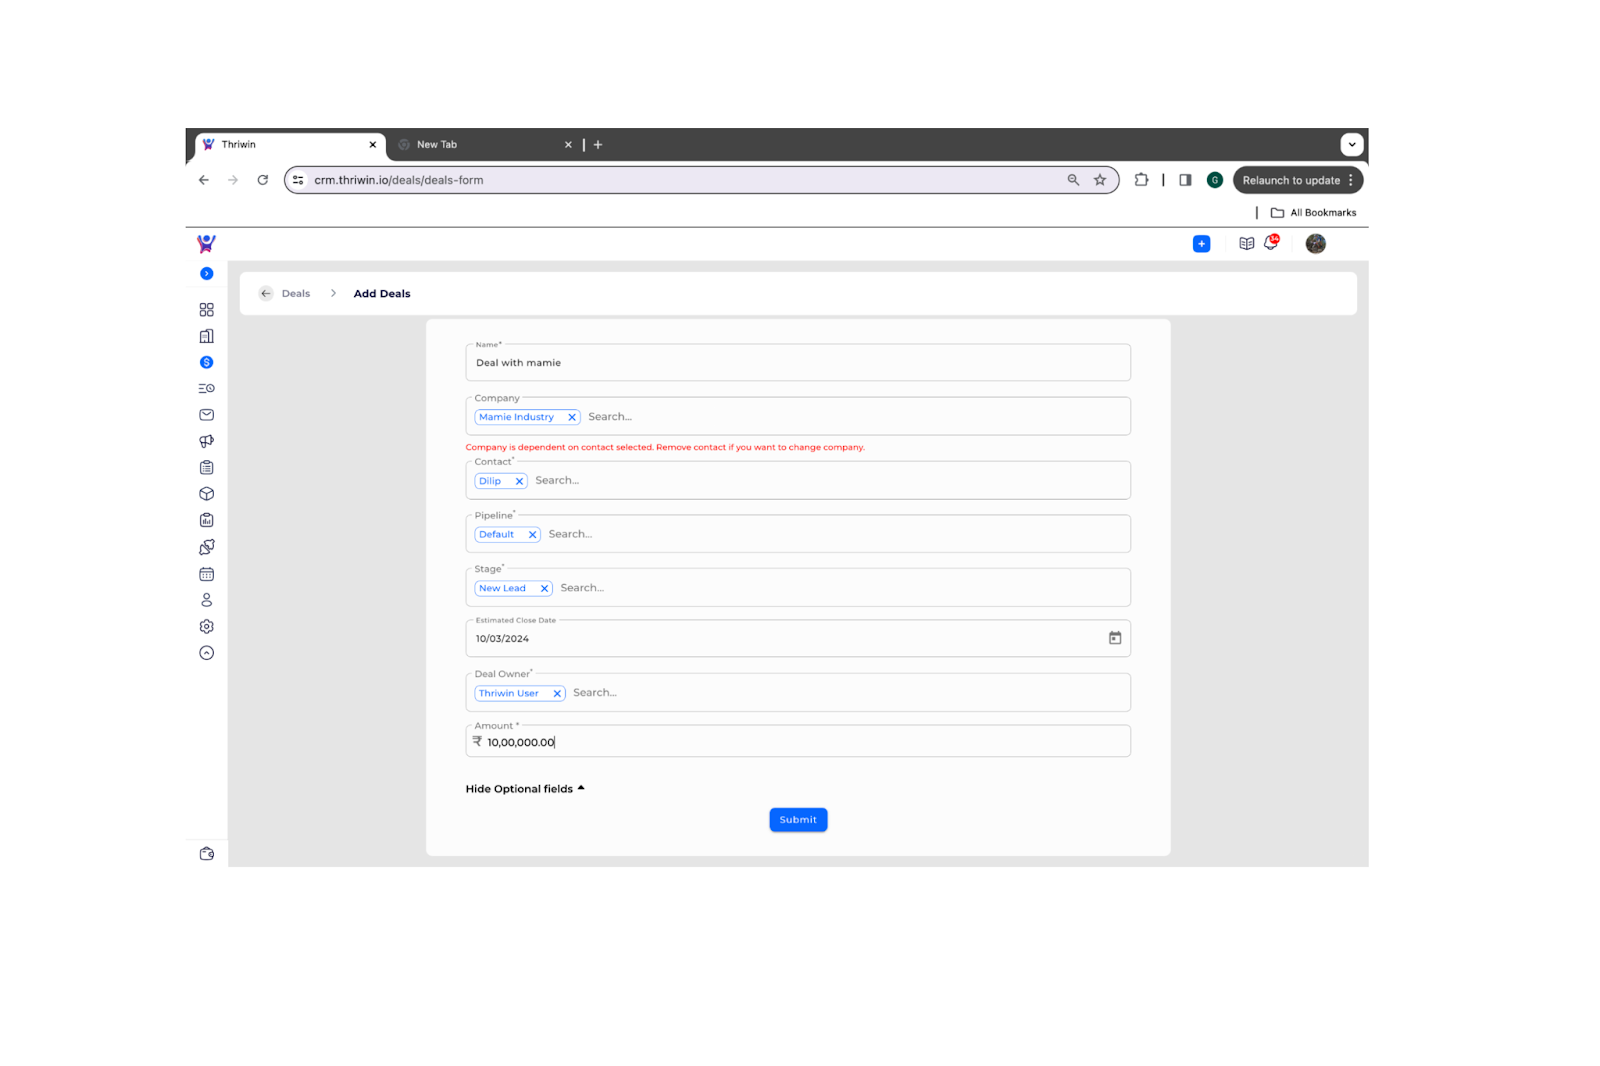The image size is (1600, 1066).
Task: Go back using the arrow beside Deals
Action: click(266, 293)
